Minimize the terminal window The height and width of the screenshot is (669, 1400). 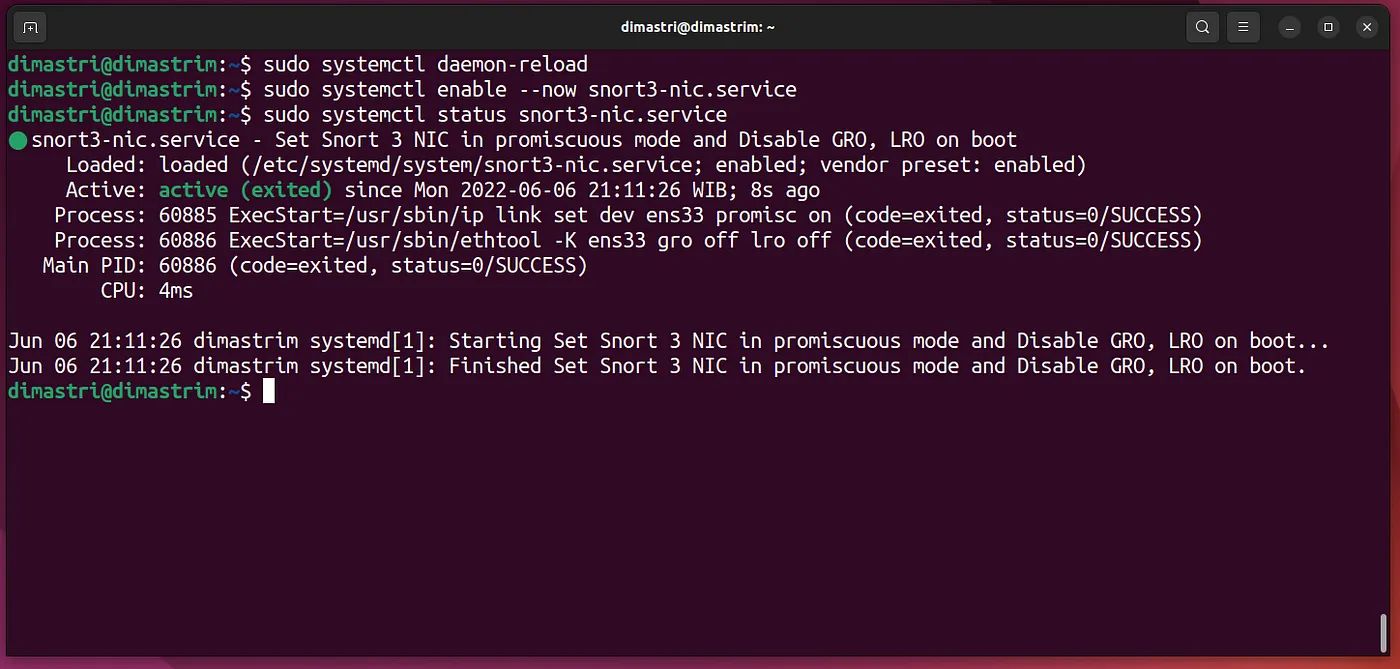1291,27
